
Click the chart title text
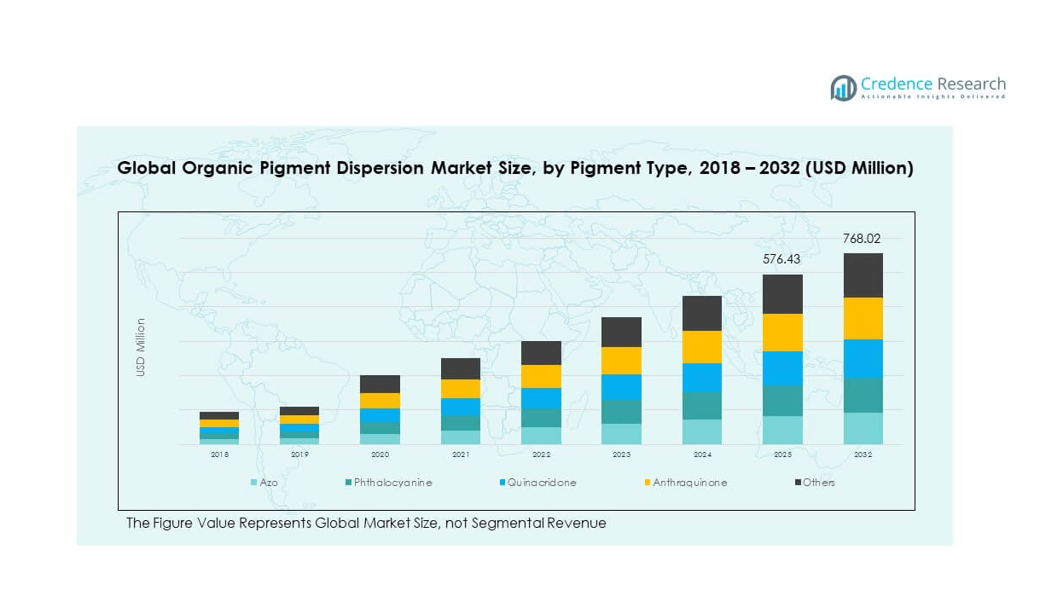(x=515, y=168)
